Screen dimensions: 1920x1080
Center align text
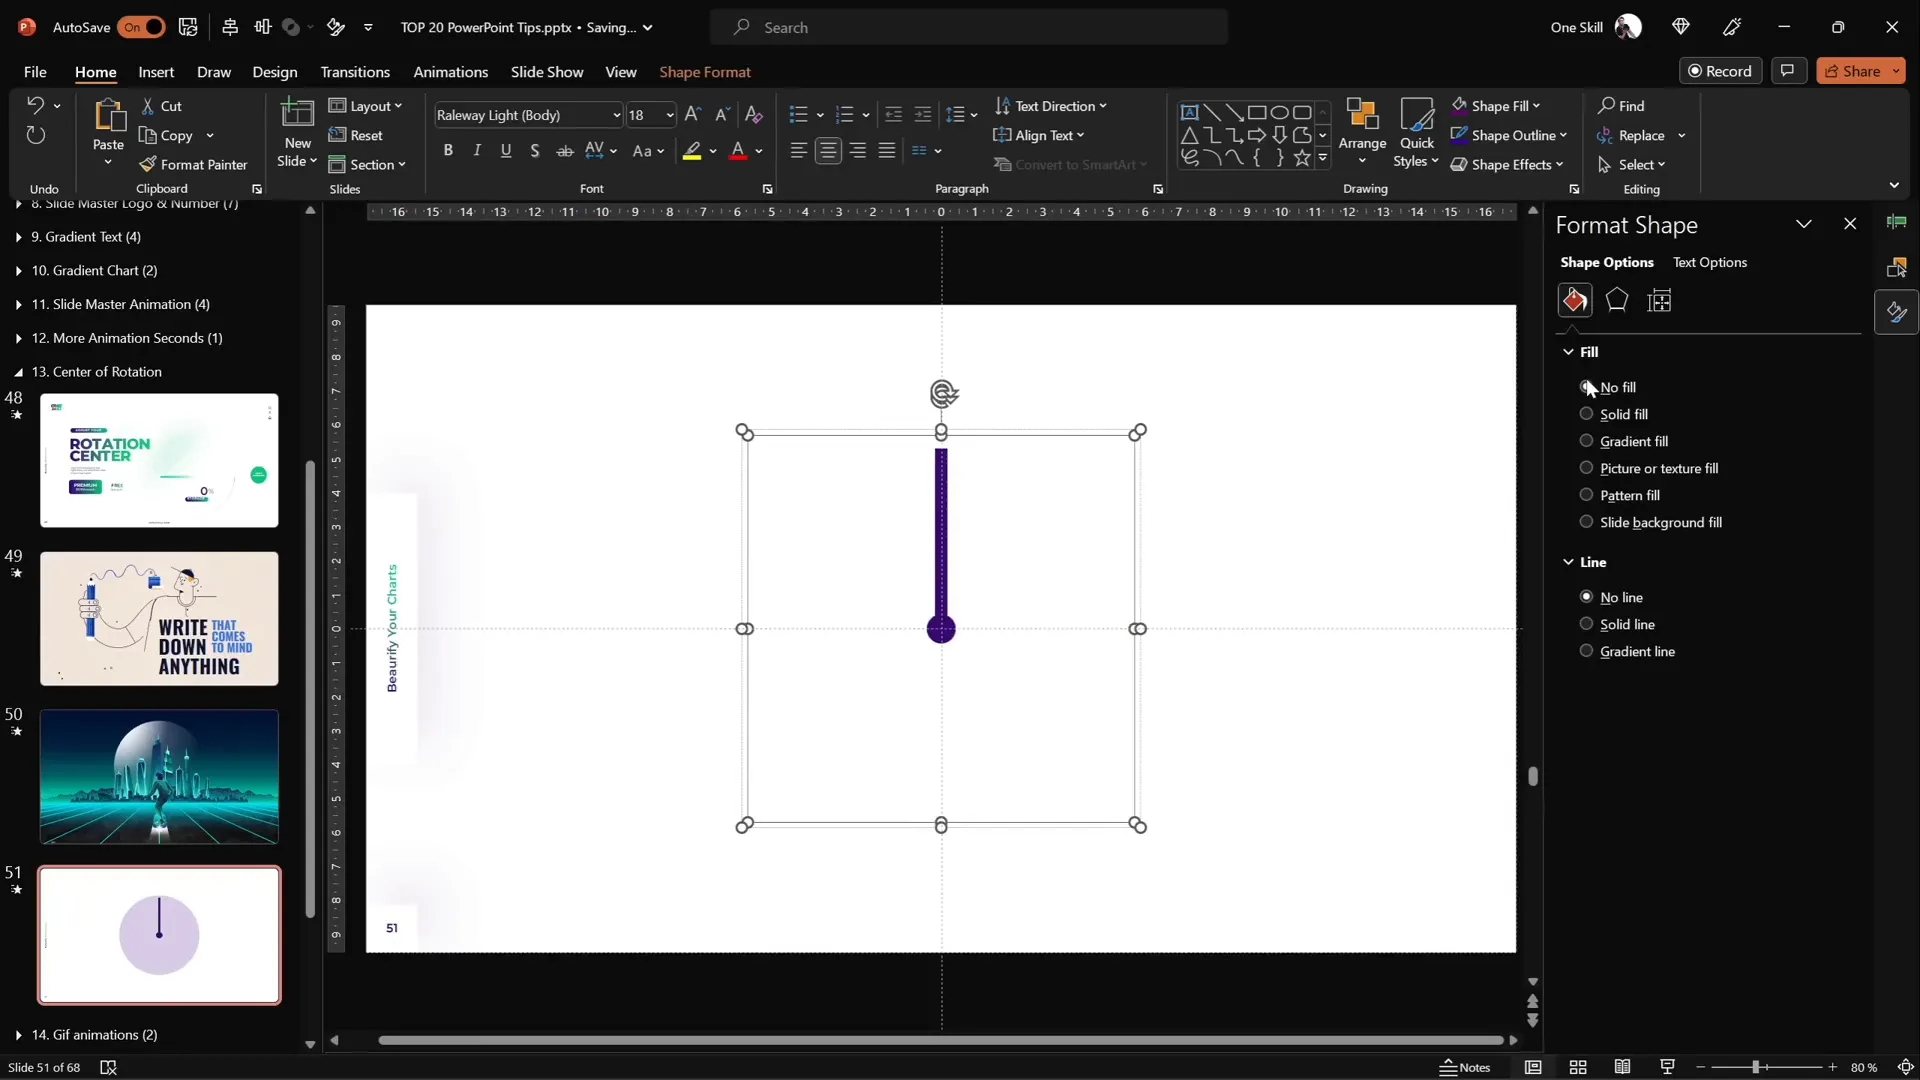click(828, 150)
